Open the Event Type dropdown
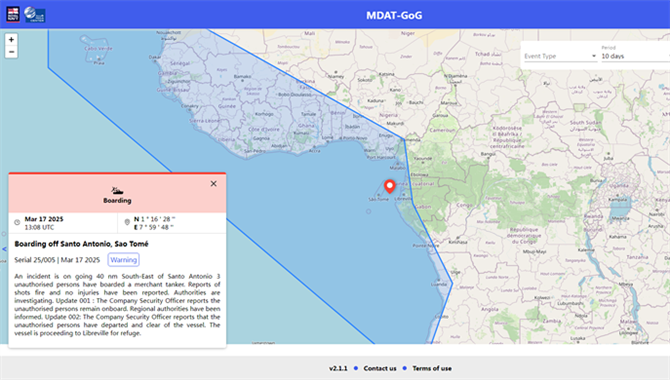Screen dimensions: 670x380 click(560, 56)
